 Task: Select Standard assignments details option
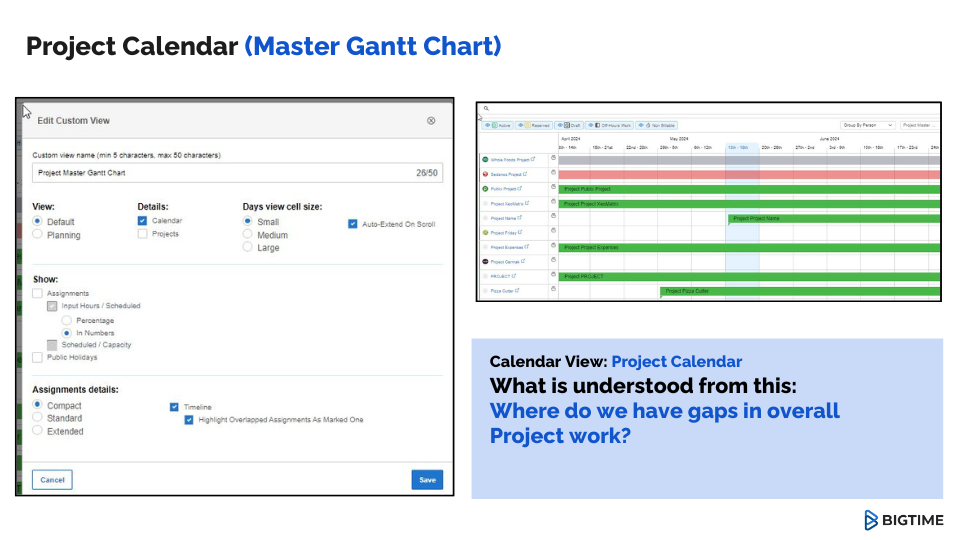37,418
